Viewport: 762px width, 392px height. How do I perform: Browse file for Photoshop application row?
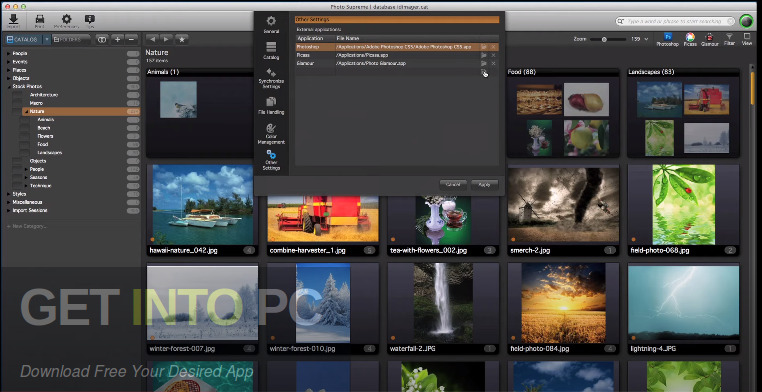tap(484, 47)
